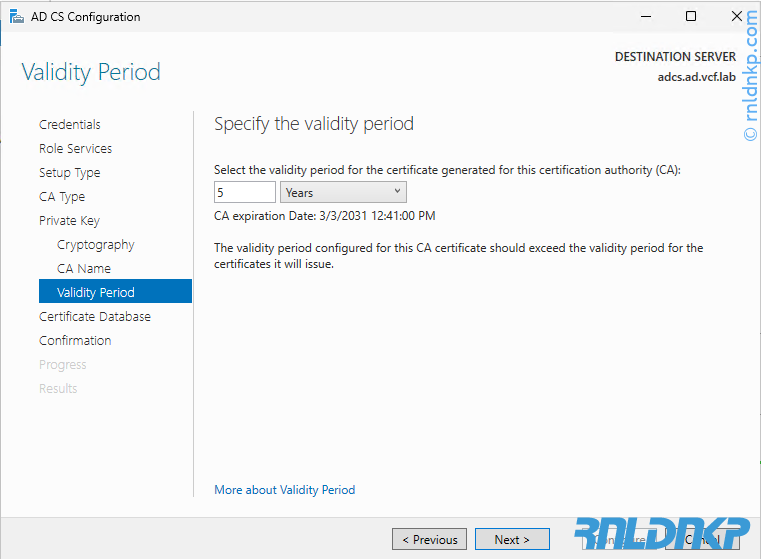
Task: Open the More about Validity Period link
Action: tap(285, 490)
